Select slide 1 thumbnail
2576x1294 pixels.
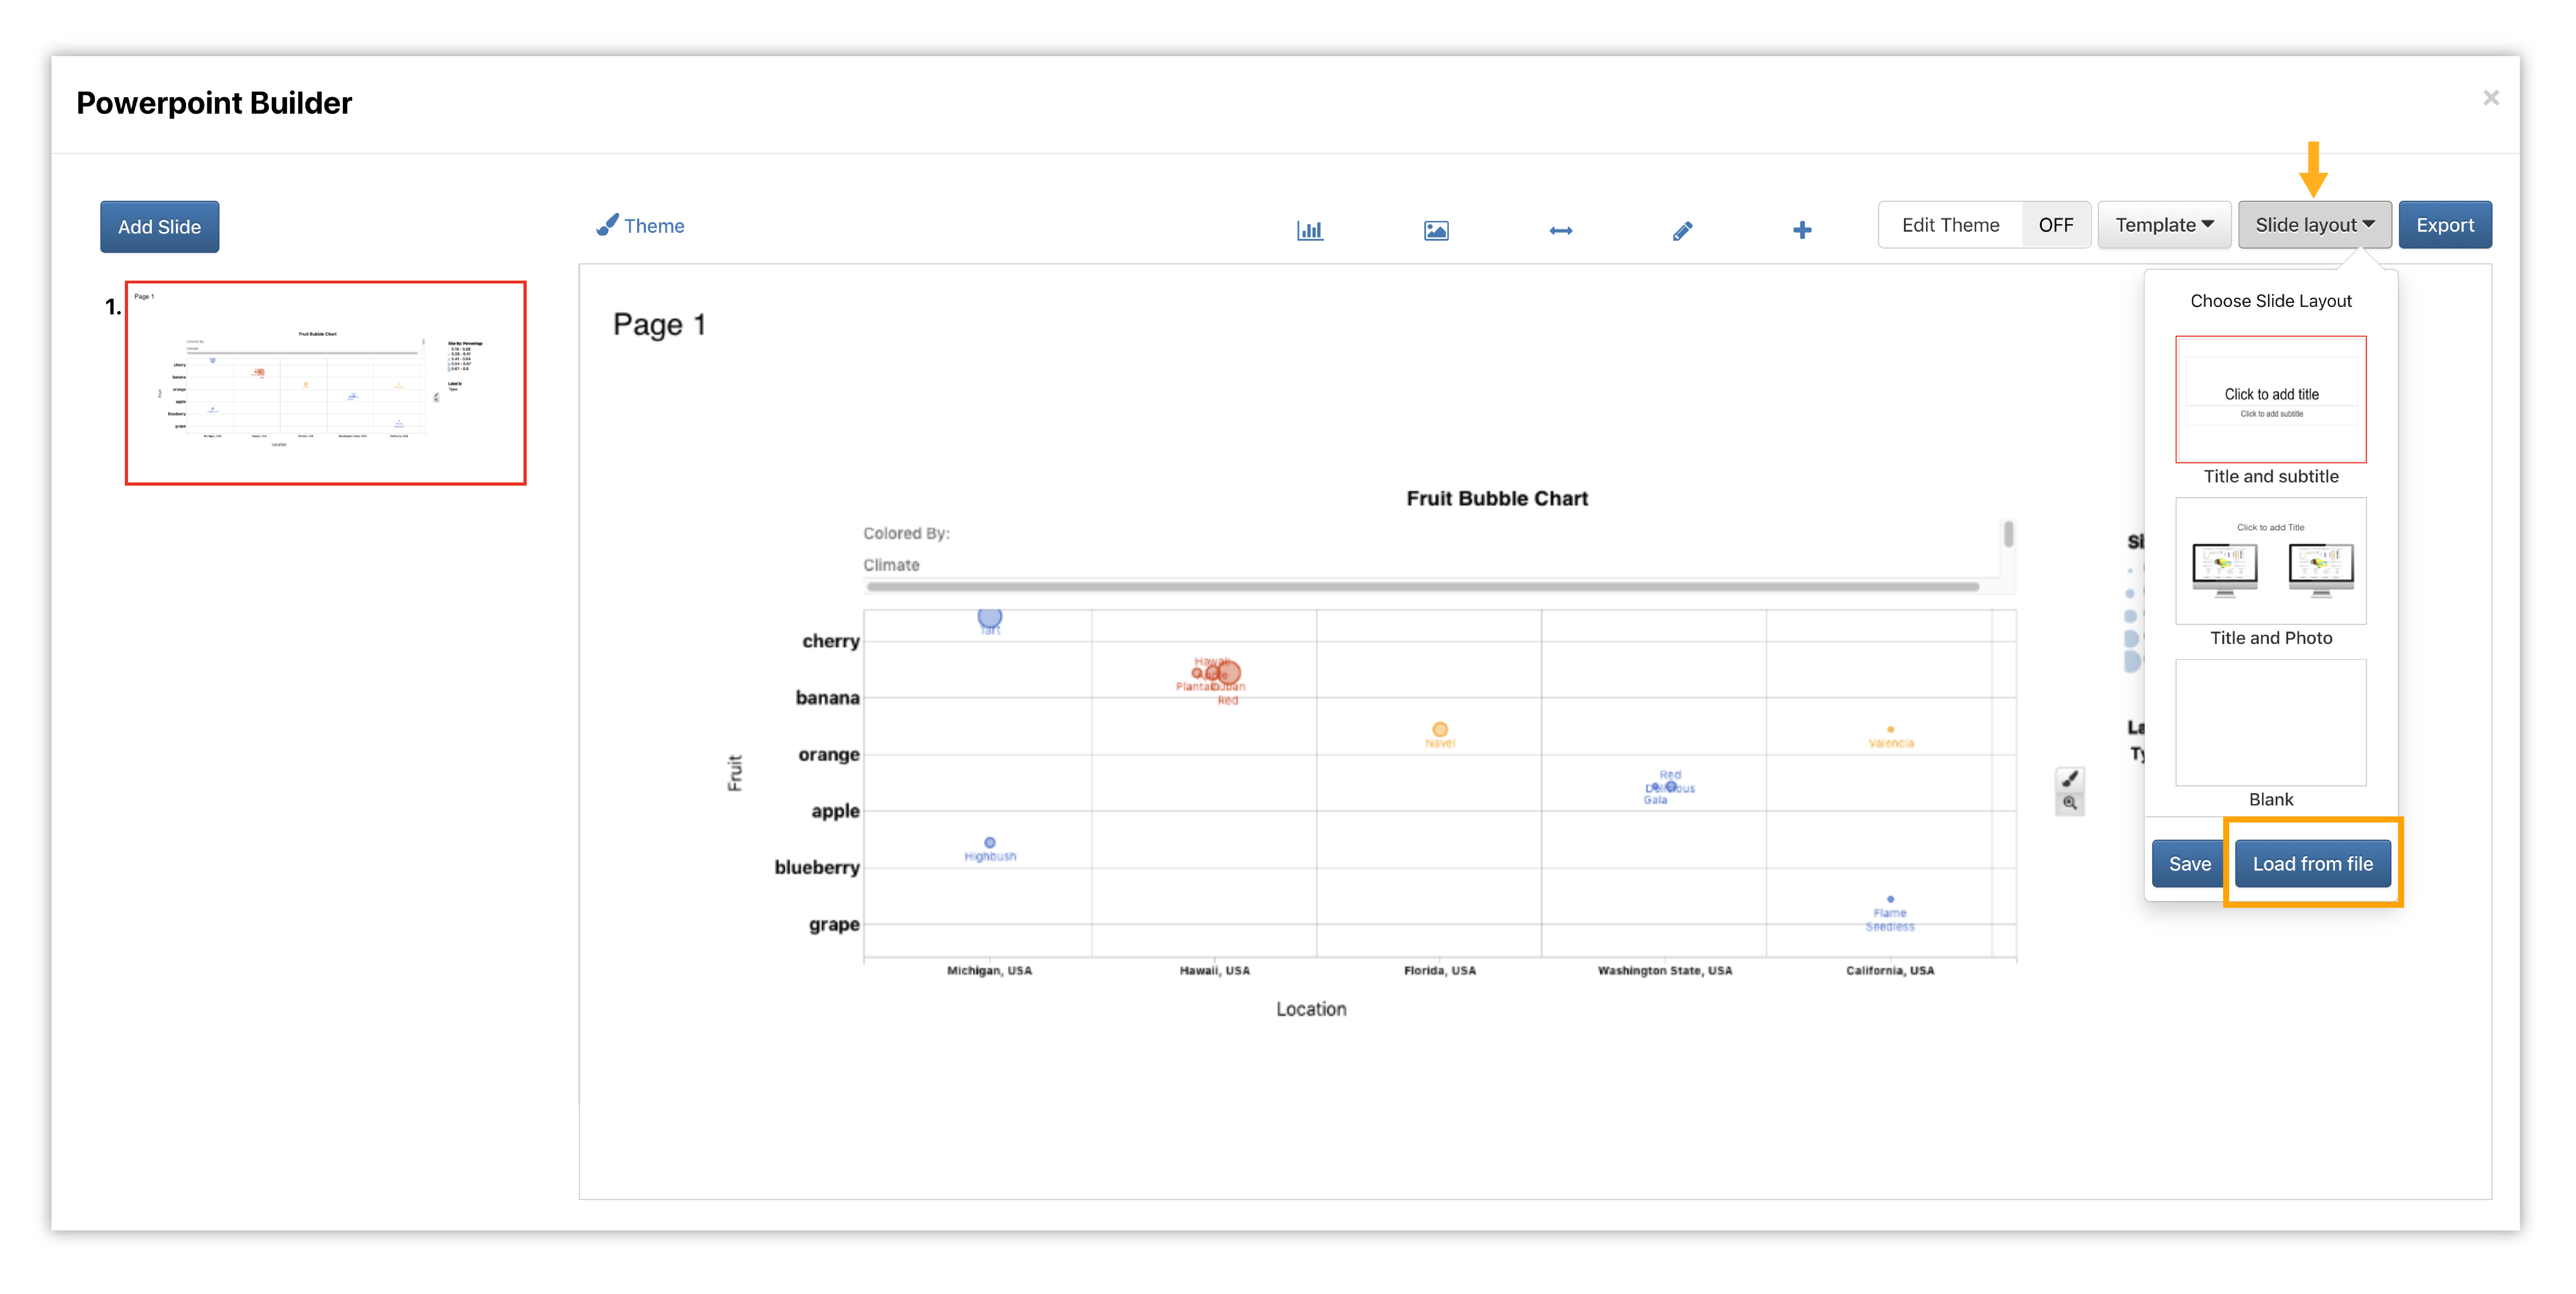(x=326, y=383)
